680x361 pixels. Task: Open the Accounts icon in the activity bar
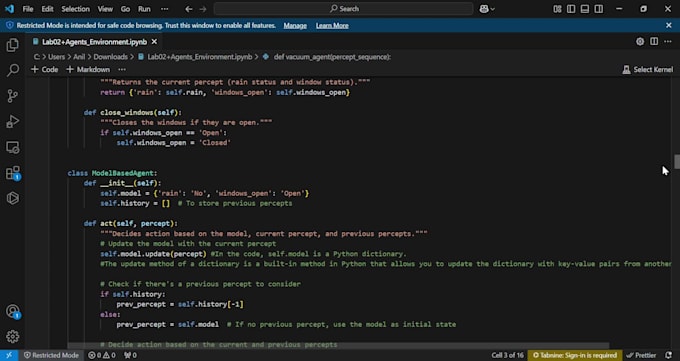pyautogui.click(x=13, y=311)
